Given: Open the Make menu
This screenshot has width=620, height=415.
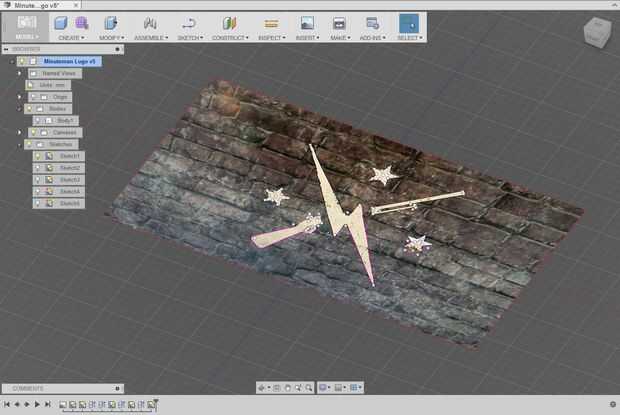Looking at the screenshot, I should (340, 38).
